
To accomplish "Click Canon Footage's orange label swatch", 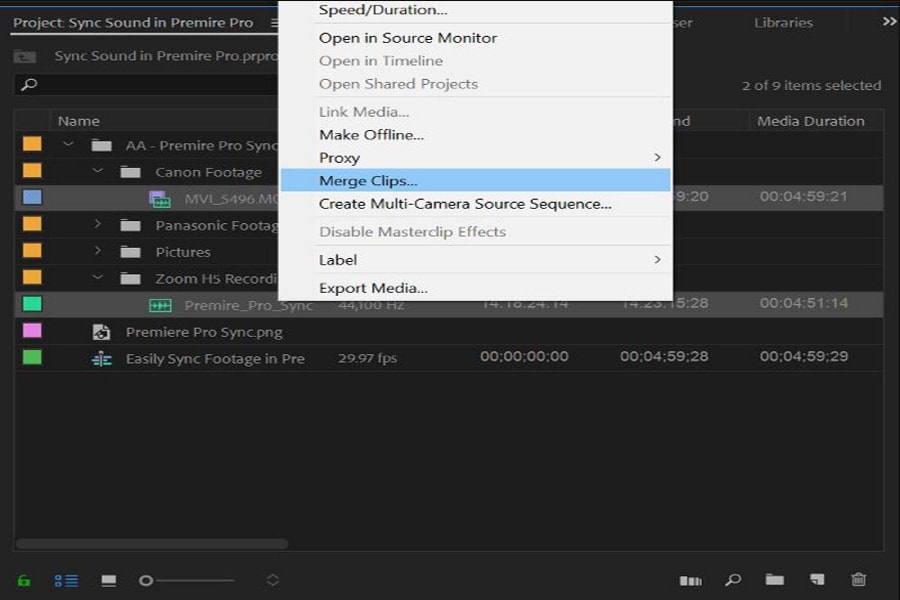I will [x=32, y=171].
